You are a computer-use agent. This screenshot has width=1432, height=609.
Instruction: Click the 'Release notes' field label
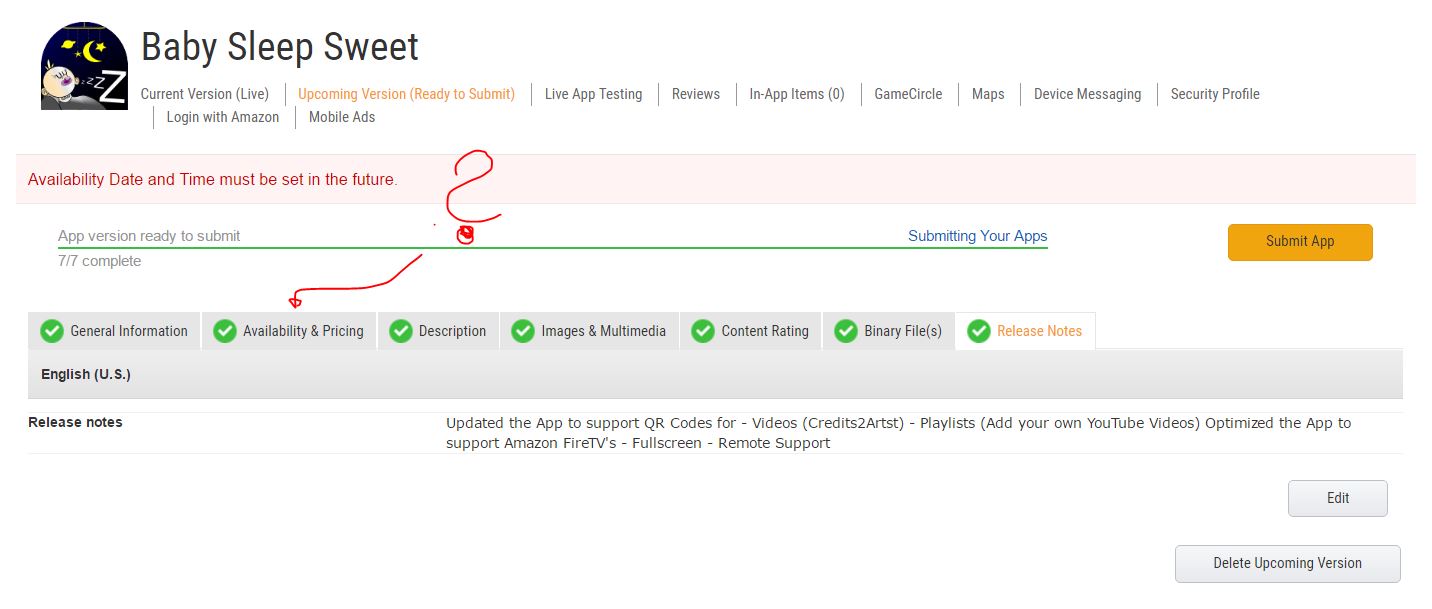(75, 422)
